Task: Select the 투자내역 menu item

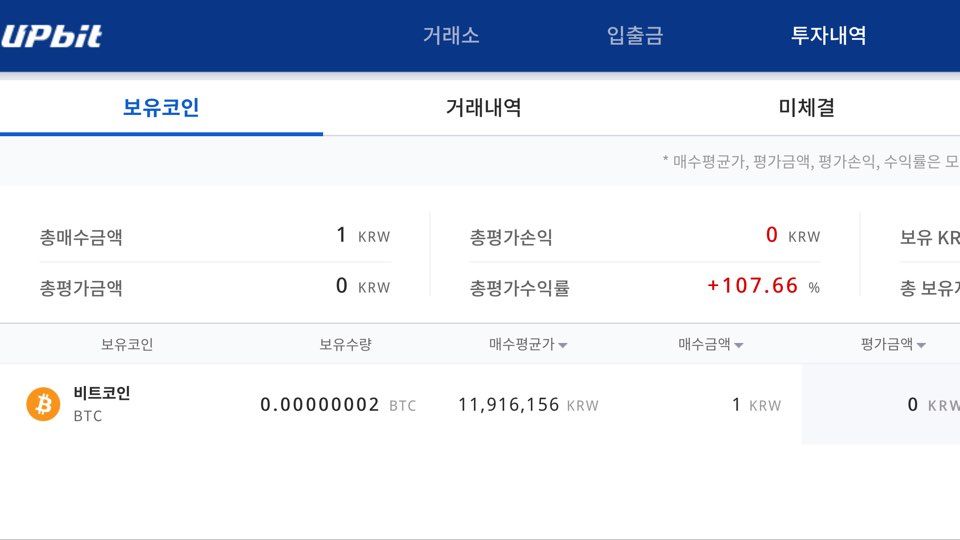Action: point(828,36)
